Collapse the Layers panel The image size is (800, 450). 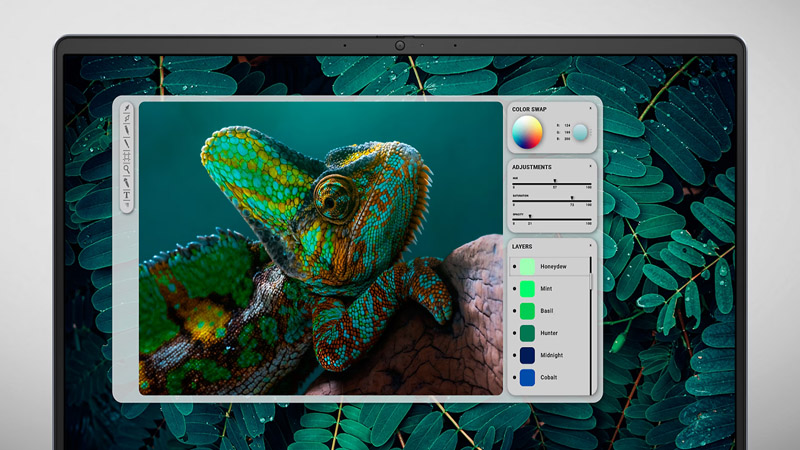click(x=590, y=245)
